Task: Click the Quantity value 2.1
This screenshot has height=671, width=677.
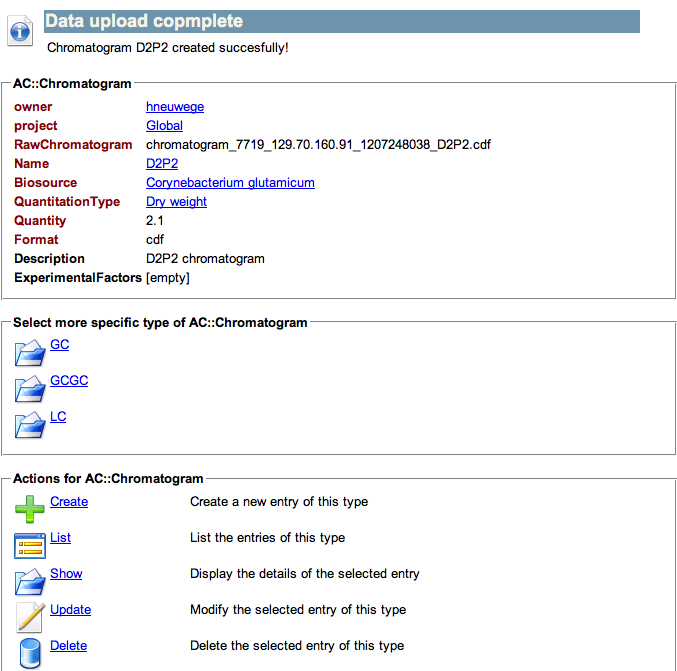Action: pos(155,221)
